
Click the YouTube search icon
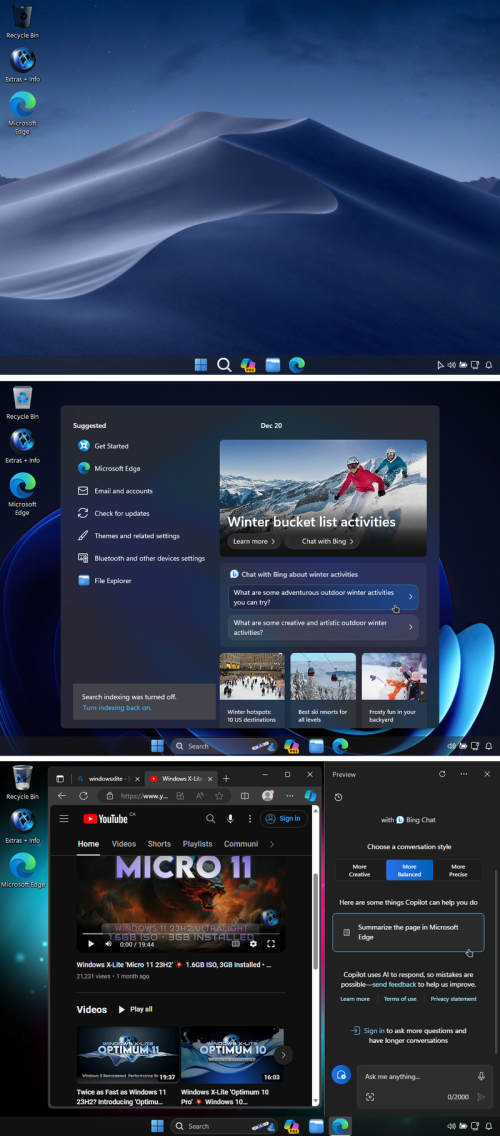point(211,819)
